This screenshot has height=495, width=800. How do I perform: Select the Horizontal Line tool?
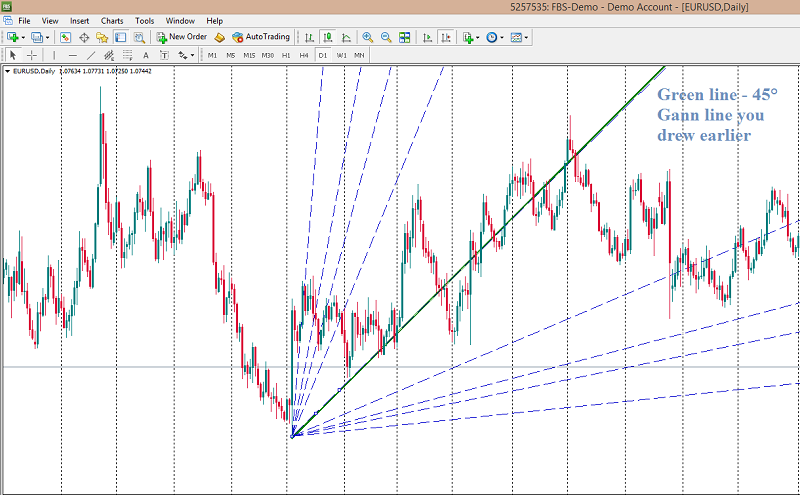point(72,55)
